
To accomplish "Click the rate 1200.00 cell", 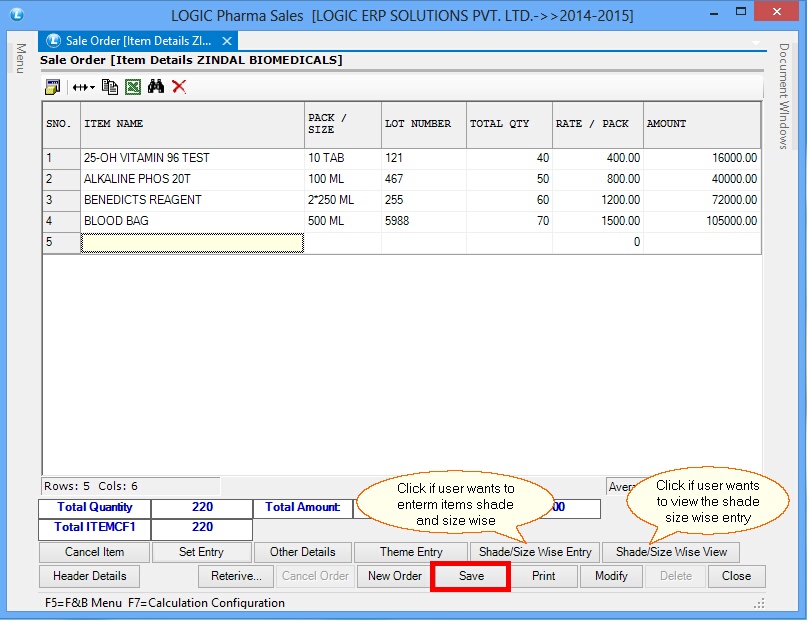I will click(x=598, y=200).
